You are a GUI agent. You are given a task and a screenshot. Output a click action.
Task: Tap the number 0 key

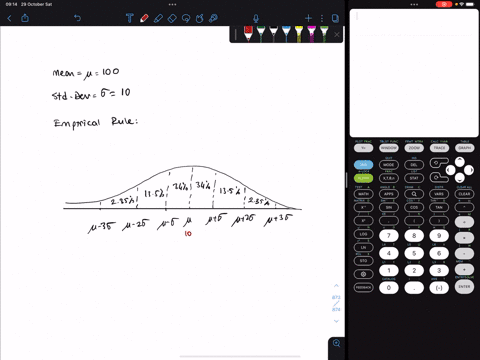tap(389, 288)
